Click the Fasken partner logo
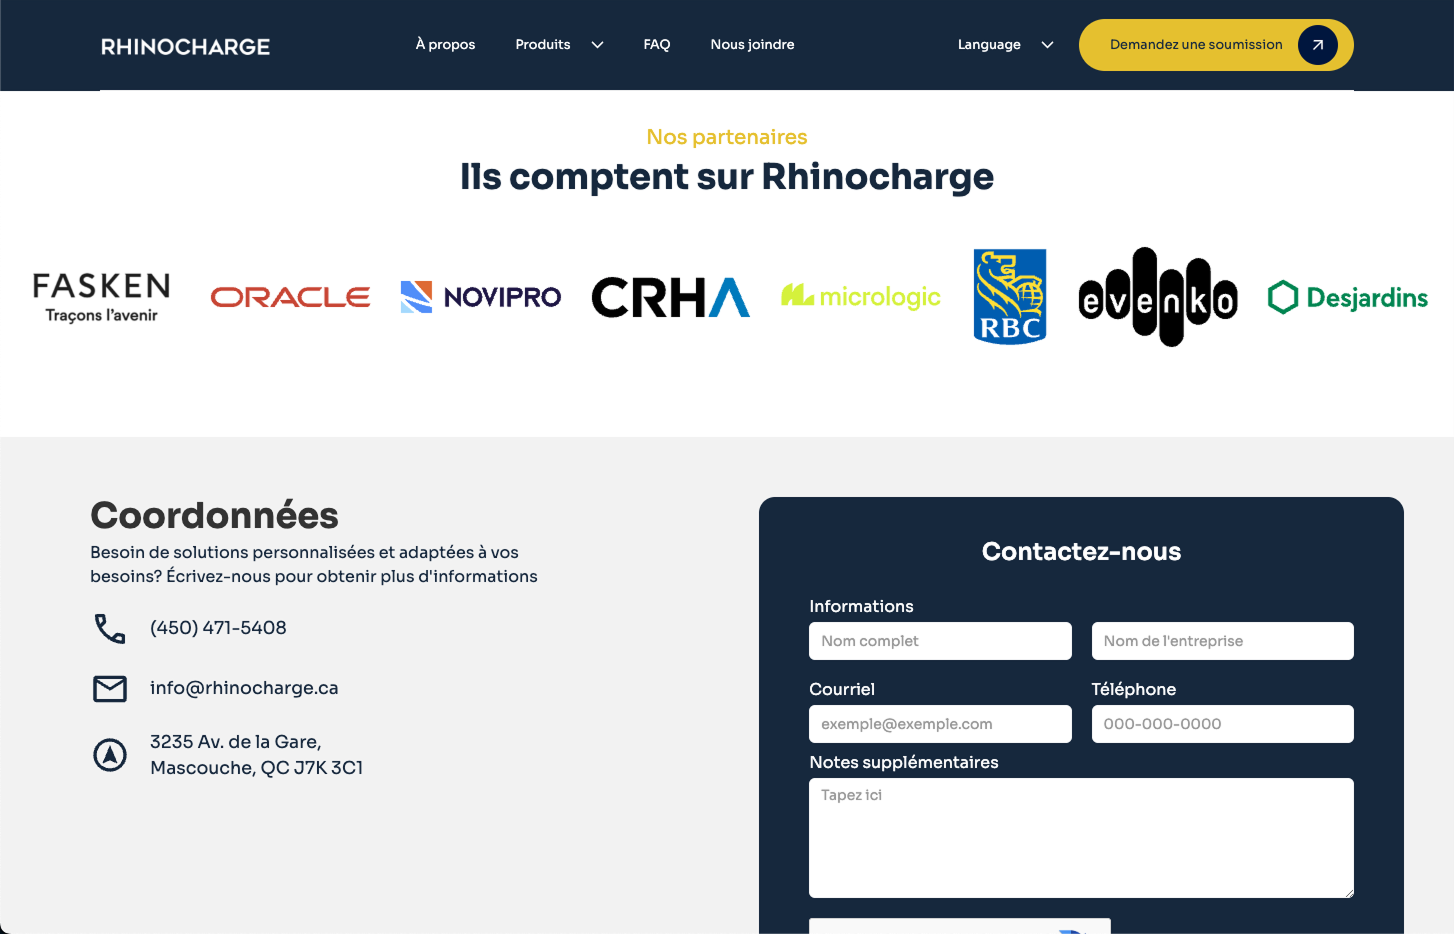The image size is (1454, 934). (101, 297)
